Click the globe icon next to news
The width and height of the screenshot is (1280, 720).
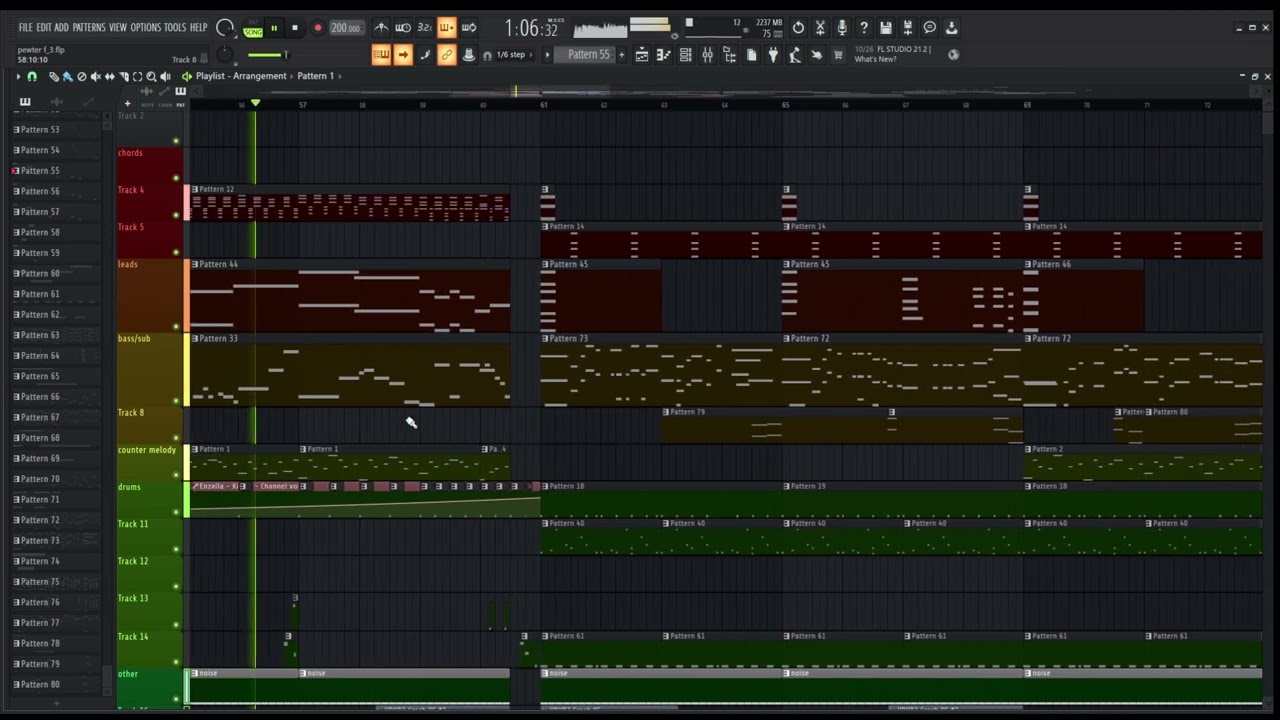point(953,55)
